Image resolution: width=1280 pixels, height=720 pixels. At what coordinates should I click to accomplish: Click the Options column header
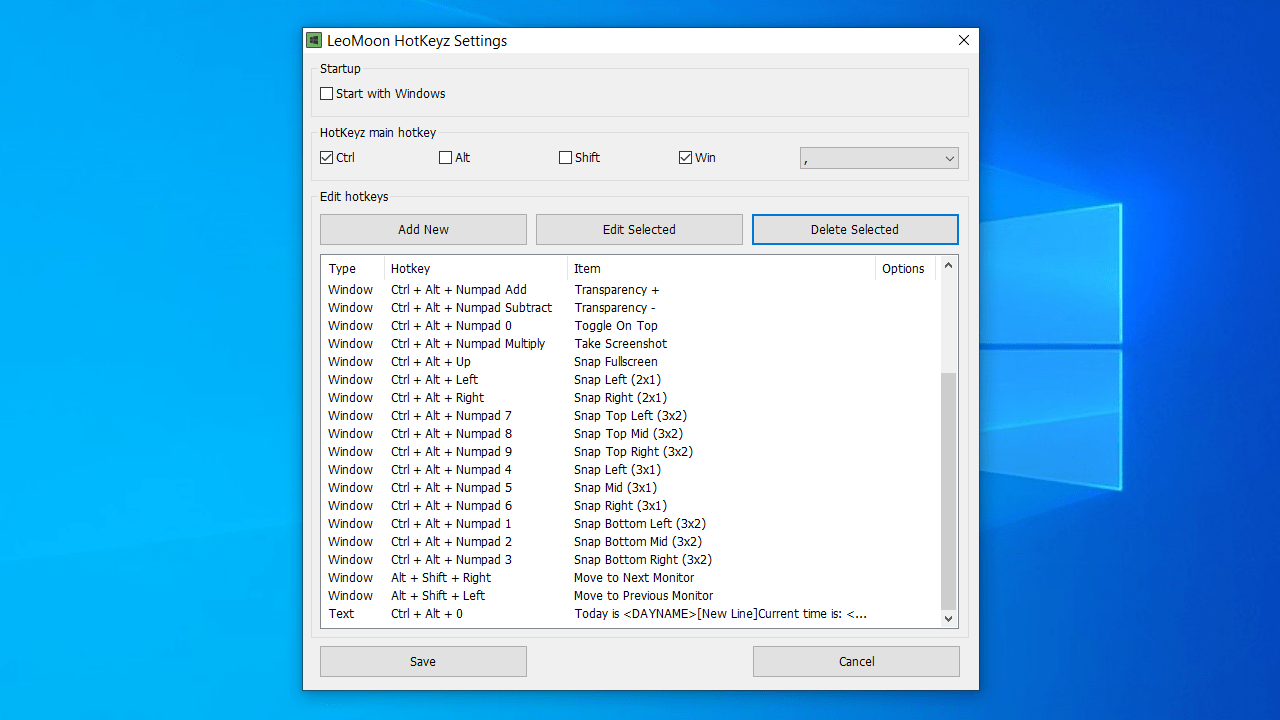(x=905, y=268)
